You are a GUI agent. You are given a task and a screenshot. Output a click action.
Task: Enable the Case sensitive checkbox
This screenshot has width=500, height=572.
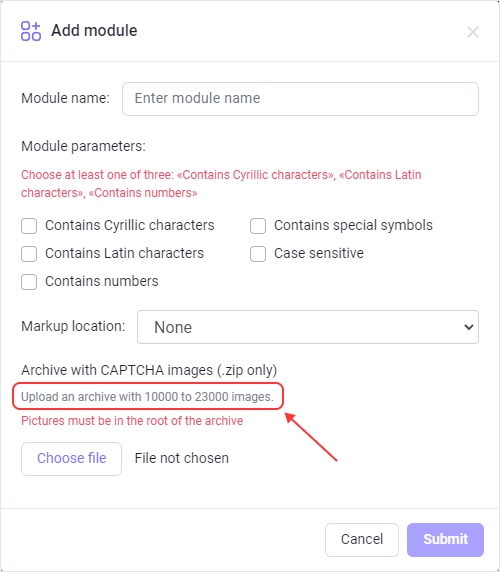[x=258, y=254]
